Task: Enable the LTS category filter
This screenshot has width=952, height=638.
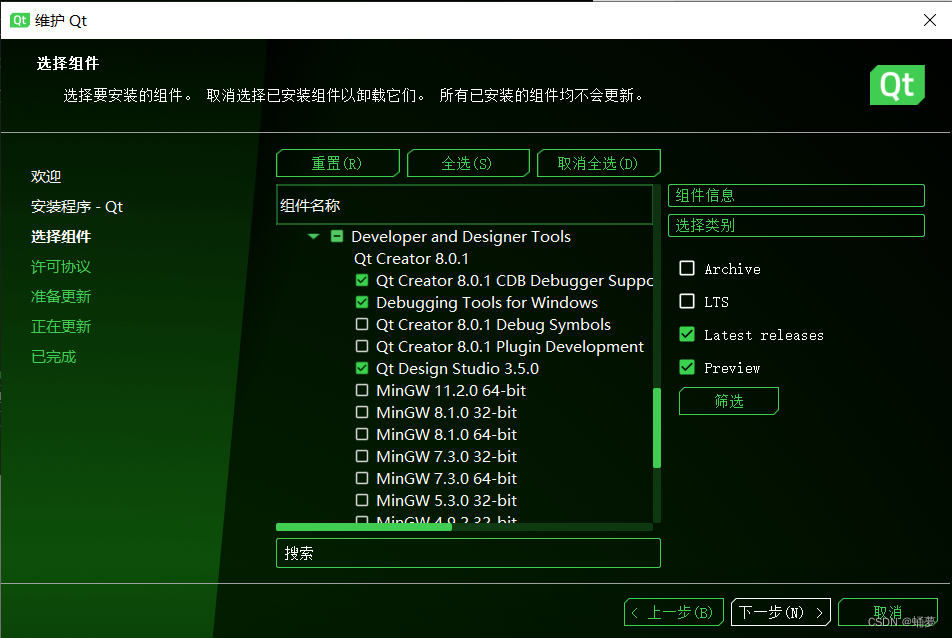Action: [x=687, y=301]
